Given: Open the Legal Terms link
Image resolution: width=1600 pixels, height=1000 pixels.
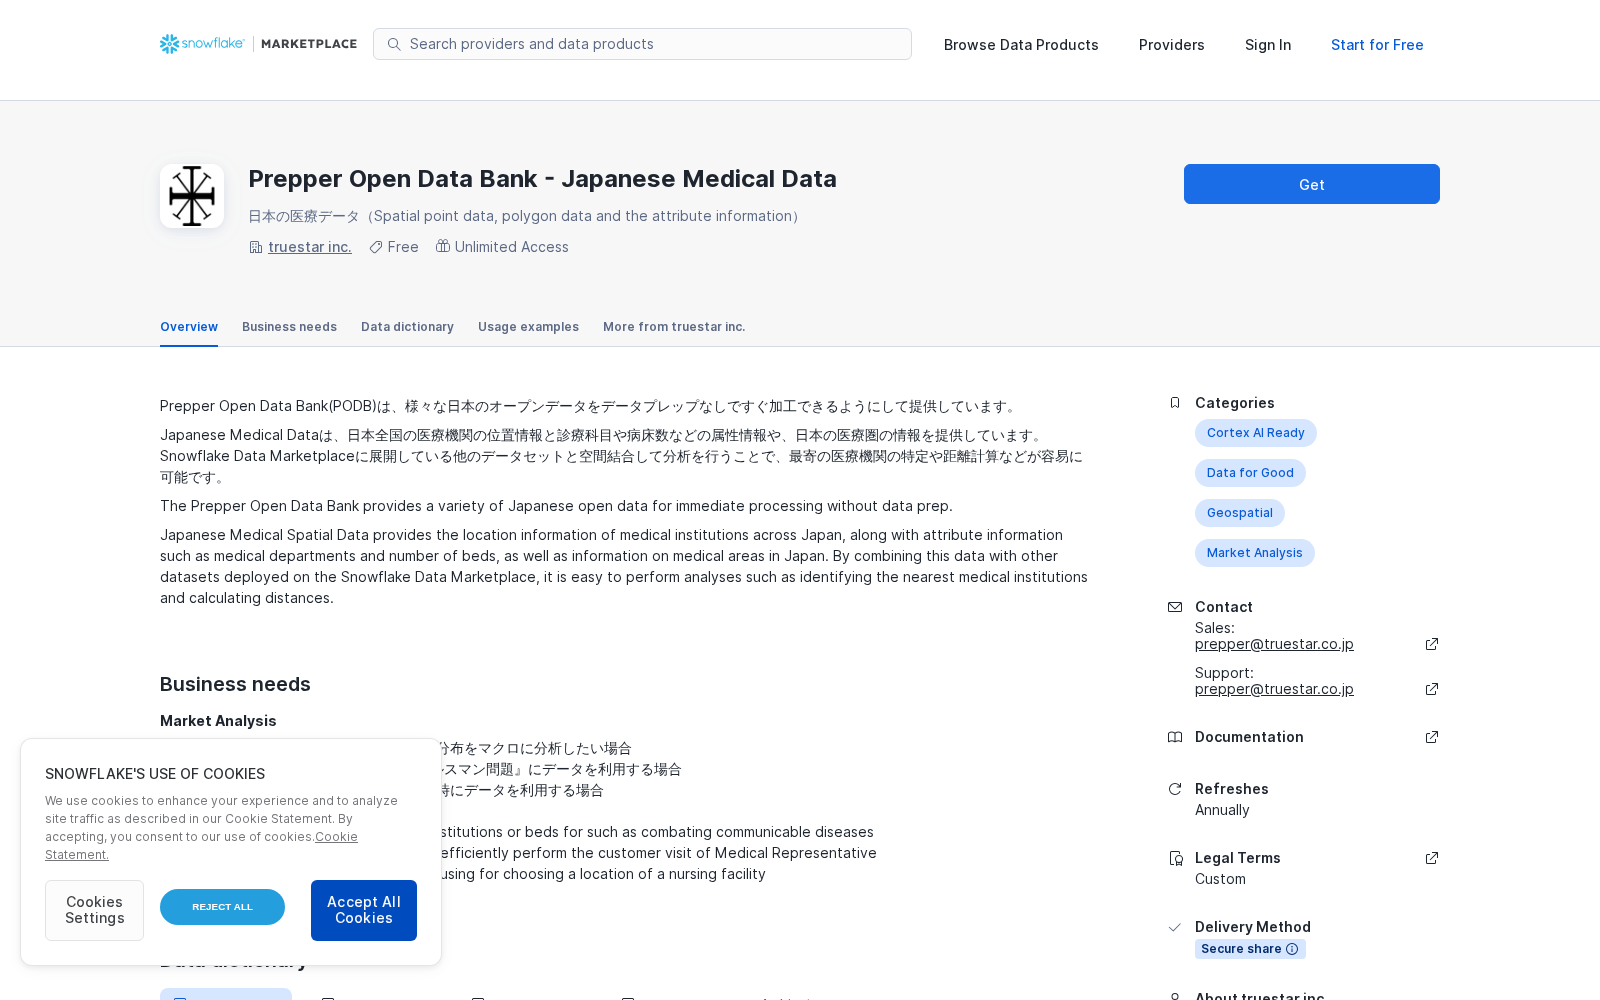Looking at the screenshot, I should (1237, 858).
